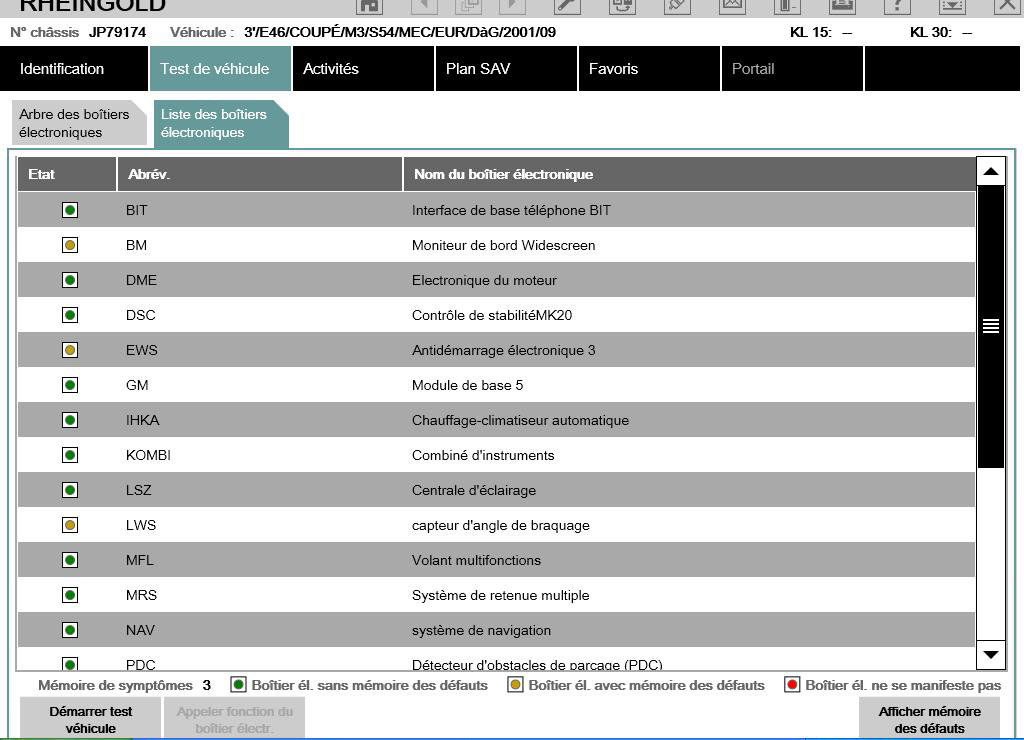Viewport: 1024px width, 740px height.
Task: Select 'système de navigation' row
Action: (x=496, y=630)
